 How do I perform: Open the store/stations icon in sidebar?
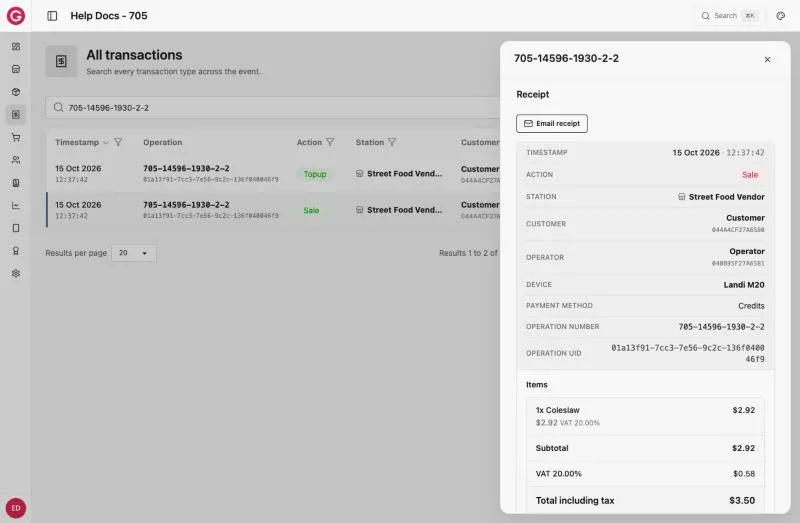16,69
